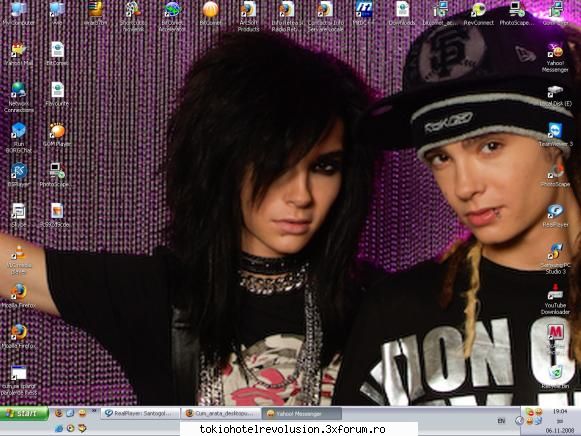Select the RevConnect desktop icon

(x=479, y=13)
